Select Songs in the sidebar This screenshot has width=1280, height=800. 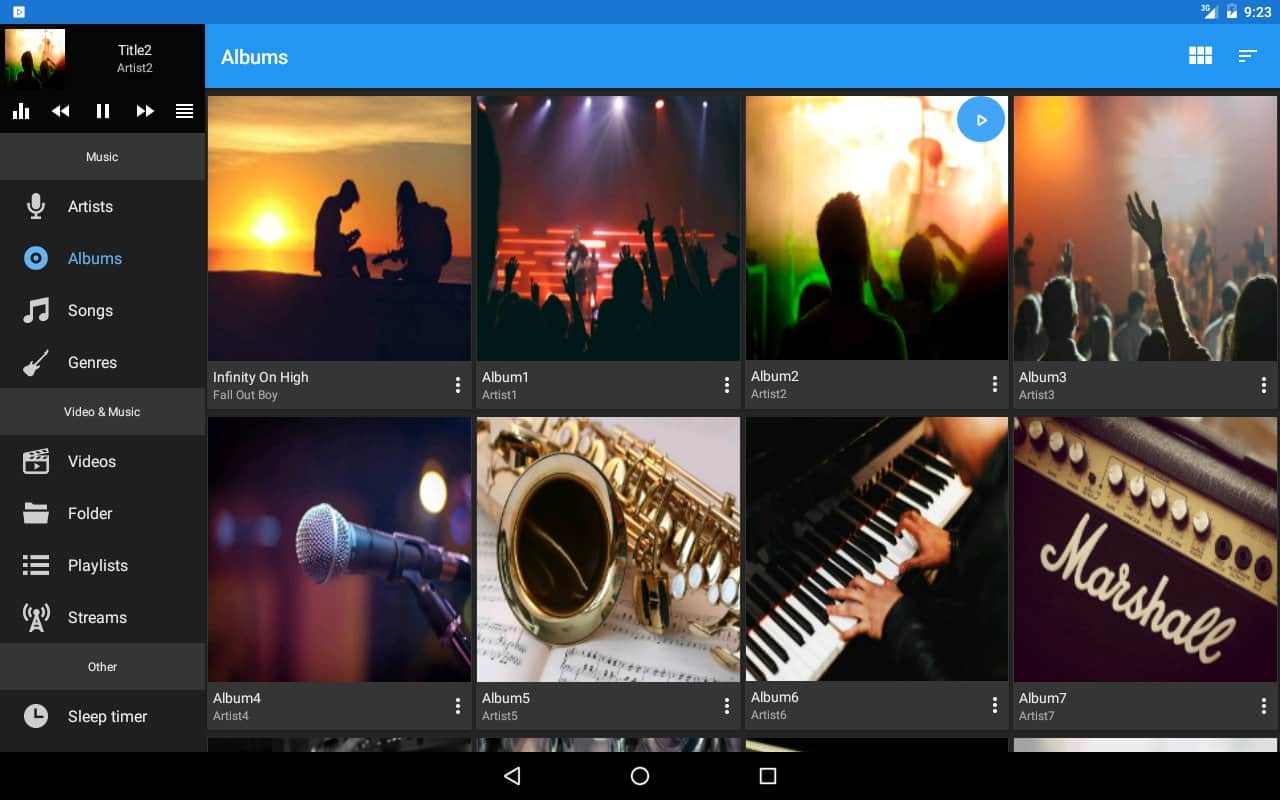coord(90,311)
